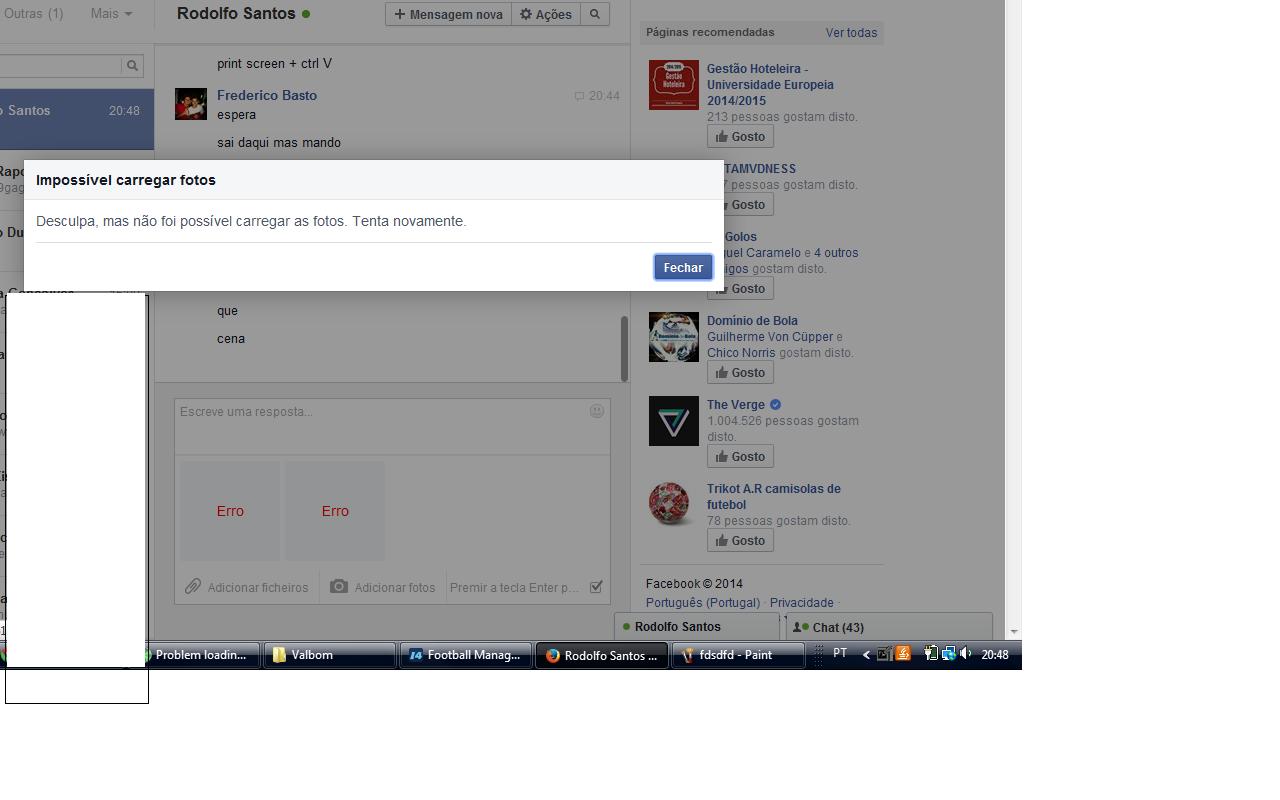This screenshot has height=800, width=1280.
Task: Click the conversation scrollbar thumb
Action: pyautogui.click(x=624, y=348)
